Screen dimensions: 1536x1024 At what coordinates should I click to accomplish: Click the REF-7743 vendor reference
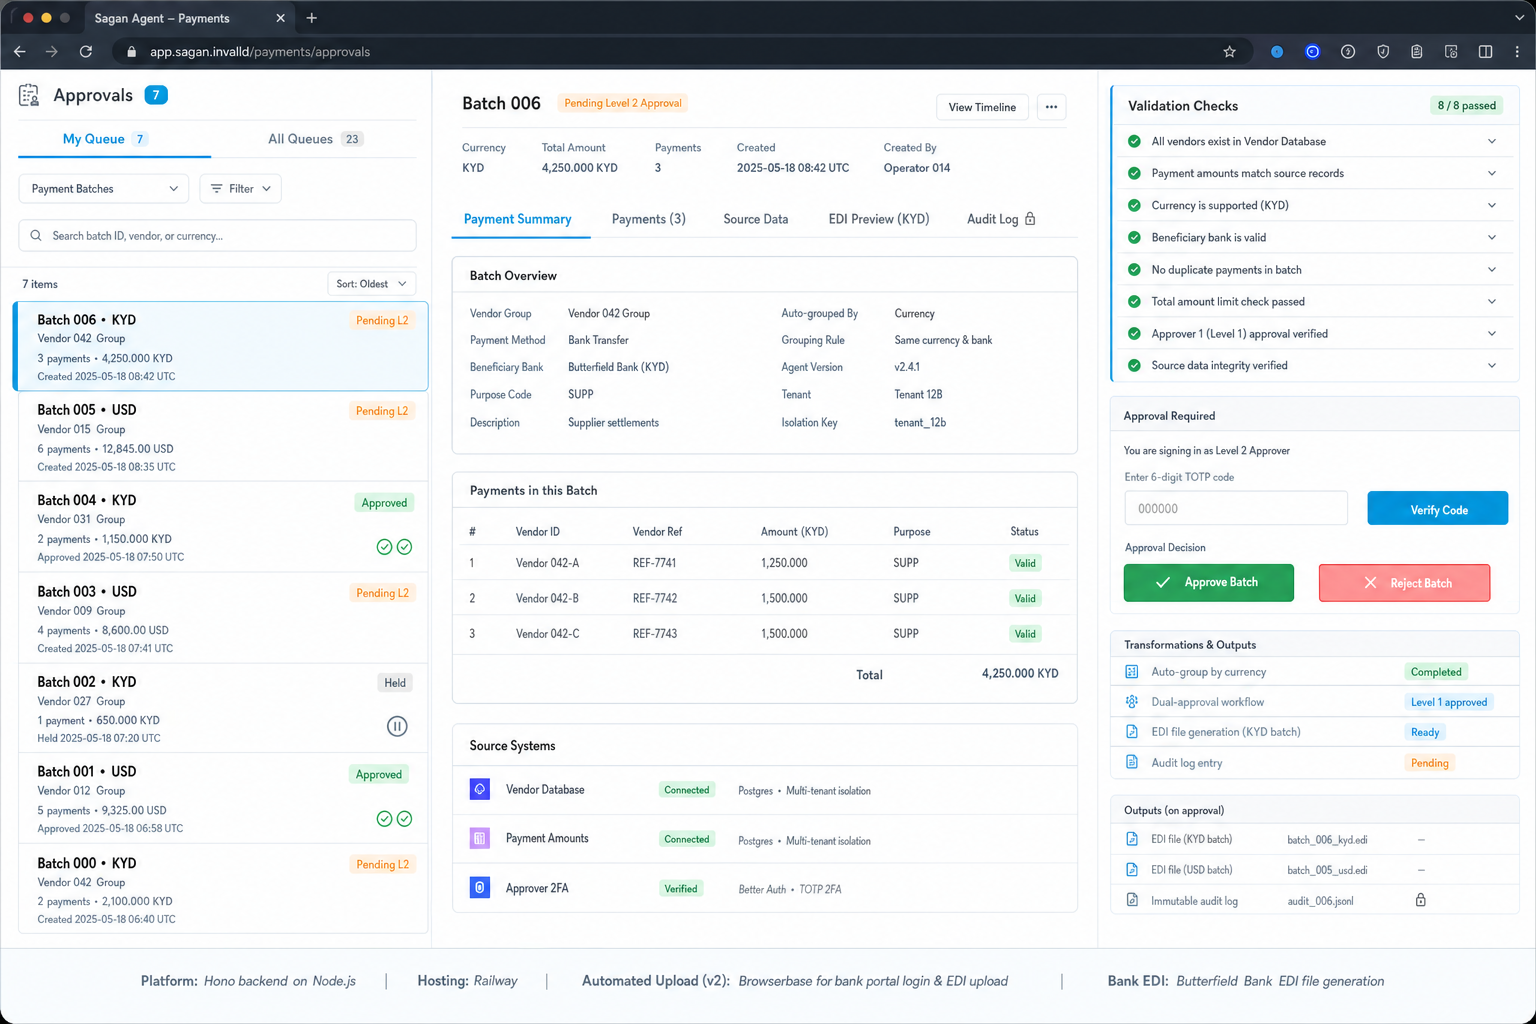[x=655, y=634]
